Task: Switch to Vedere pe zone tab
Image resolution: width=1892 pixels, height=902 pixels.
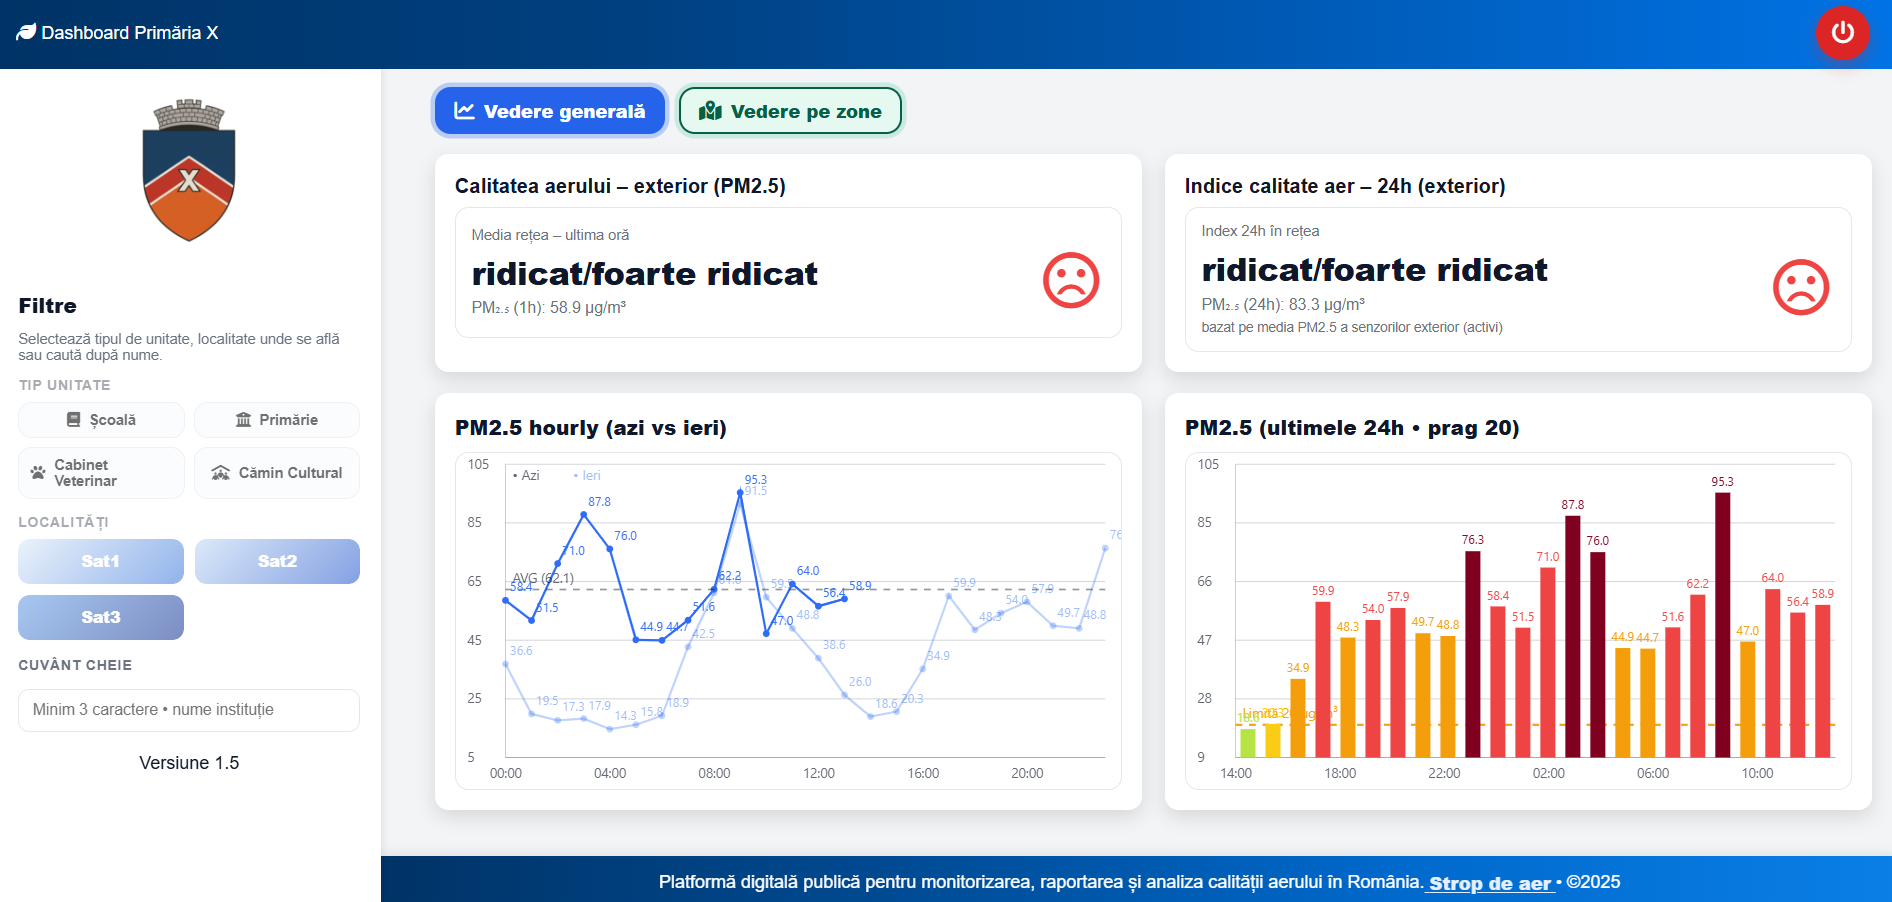Action: click(790, 111)
